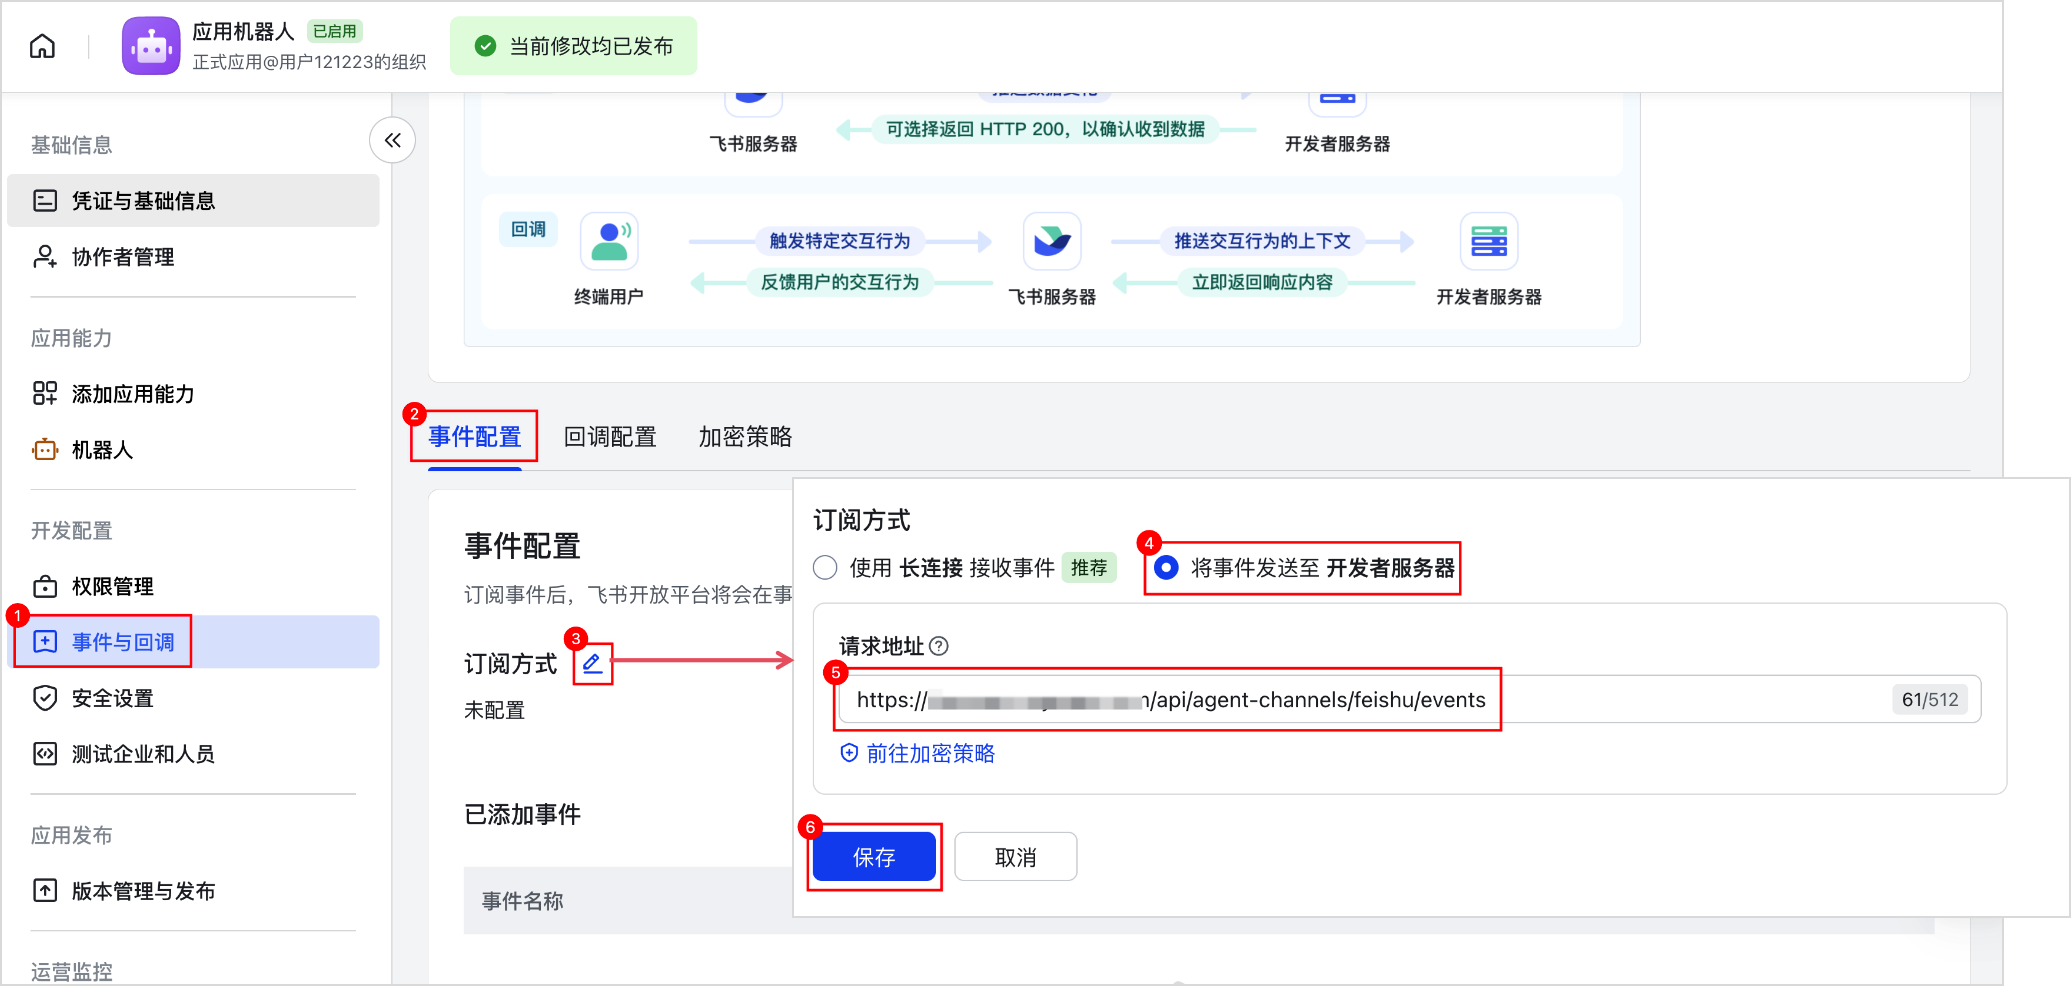Click the blue 保存 button
The image size is (2072, 986).
coord(874,857)
